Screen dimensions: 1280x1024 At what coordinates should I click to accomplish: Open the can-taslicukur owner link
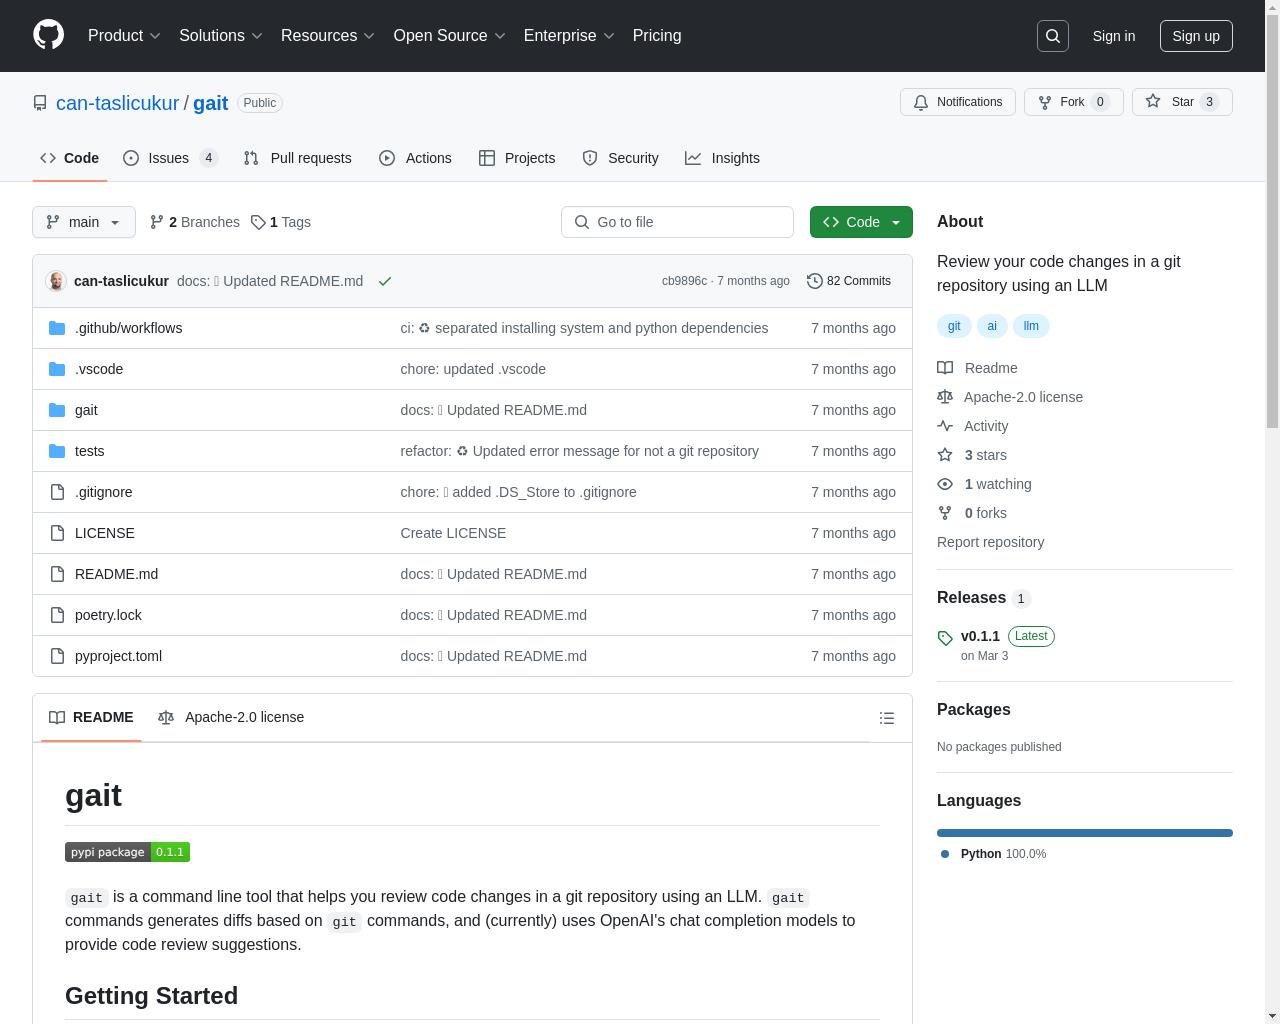117,103
